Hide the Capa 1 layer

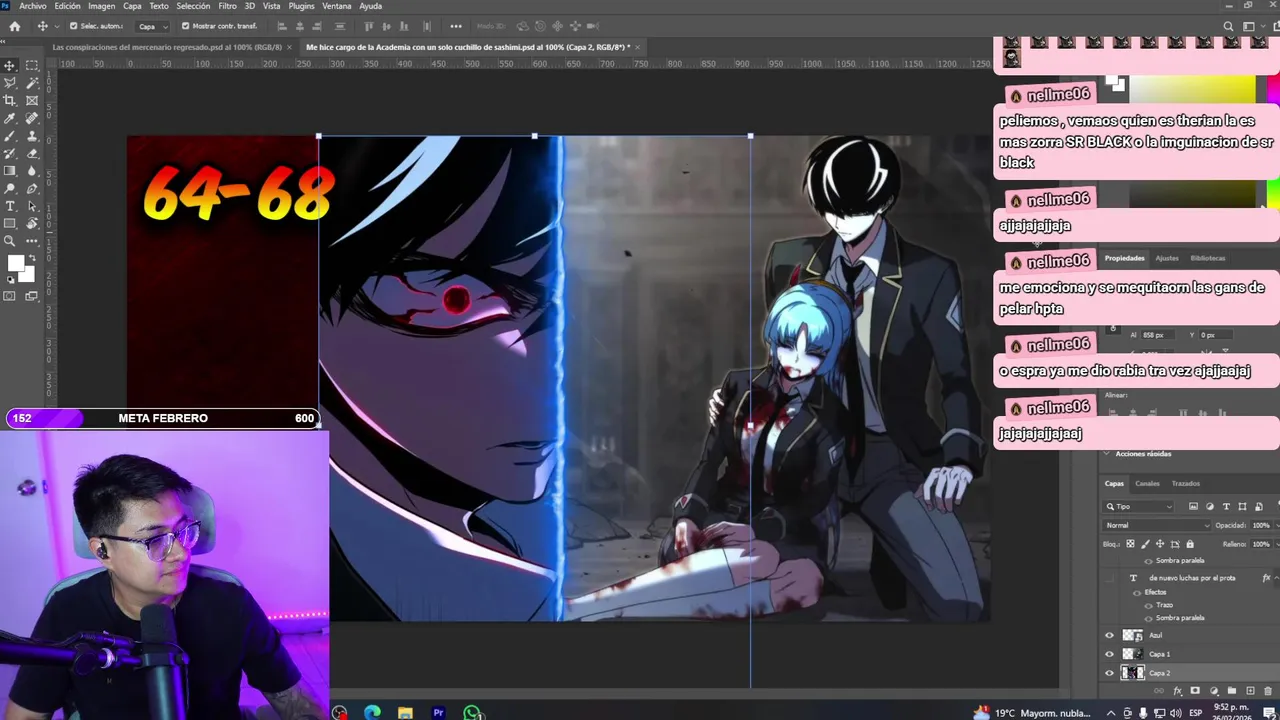coord(1109,654)
